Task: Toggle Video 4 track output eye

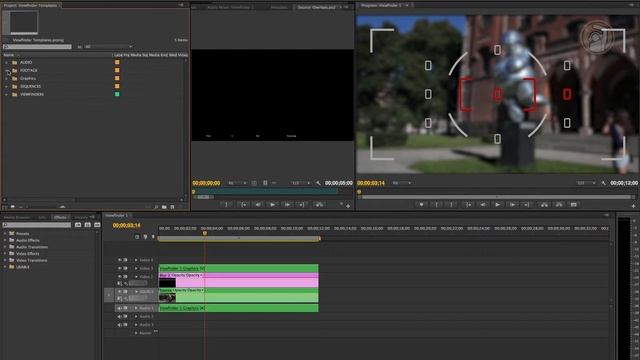Action: click(120, 260)
